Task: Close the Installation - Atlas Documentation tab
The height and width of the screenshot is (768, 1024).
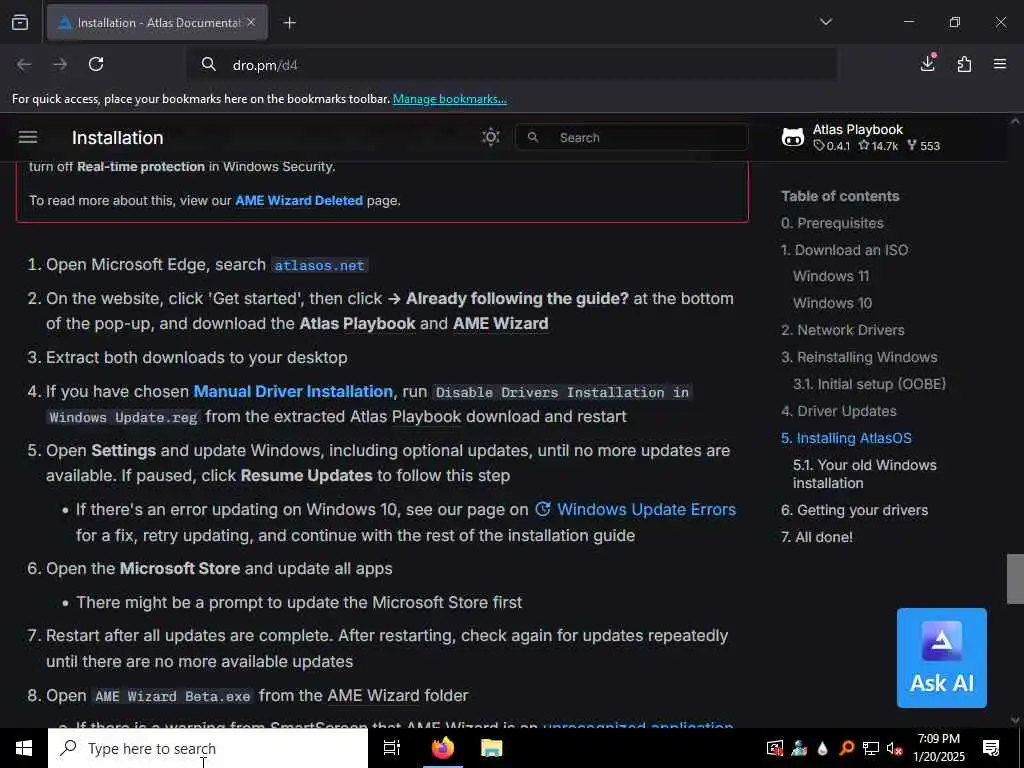Action: click(x=251, y=23)
